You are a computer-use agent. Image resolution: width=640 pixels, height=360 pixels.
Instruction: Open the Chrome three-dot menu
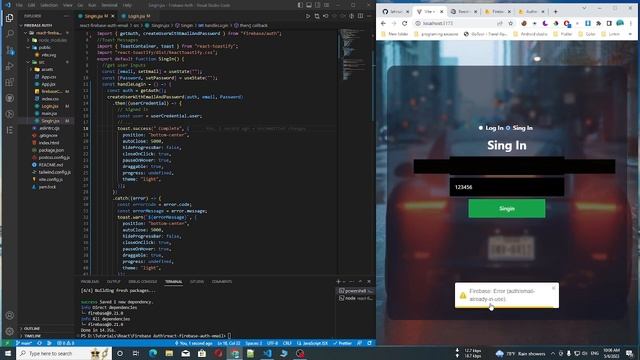pos(631,23)
